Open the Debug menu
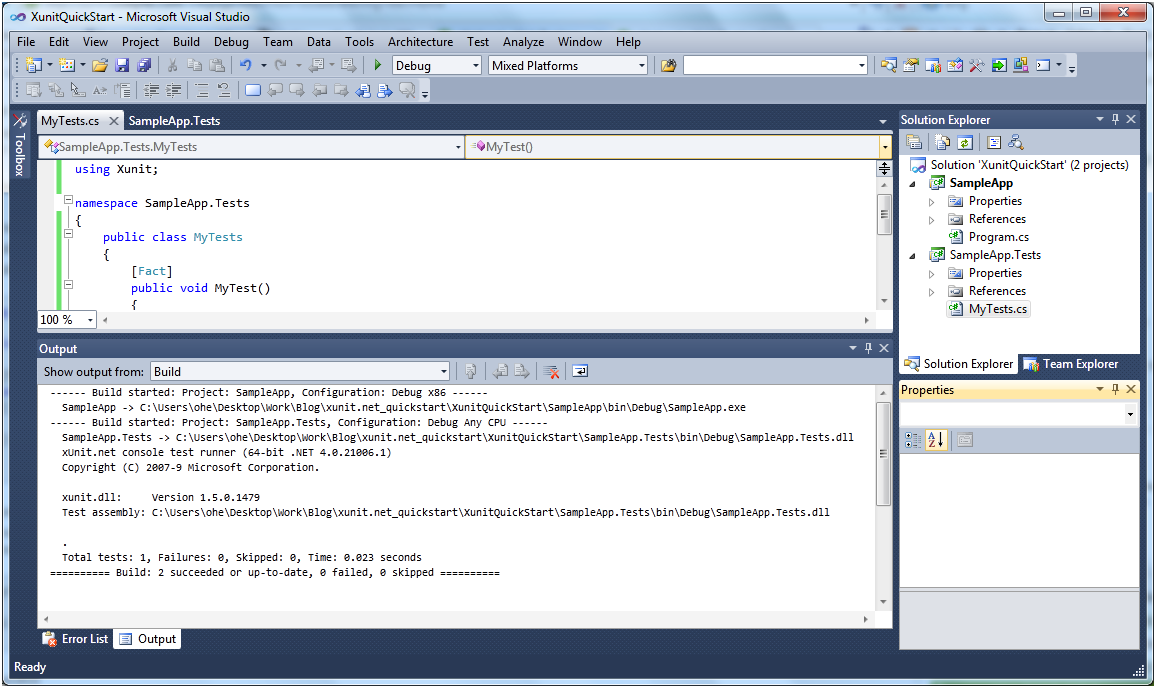This screenshot has width=1156, height=688. [x=231, y=42]
